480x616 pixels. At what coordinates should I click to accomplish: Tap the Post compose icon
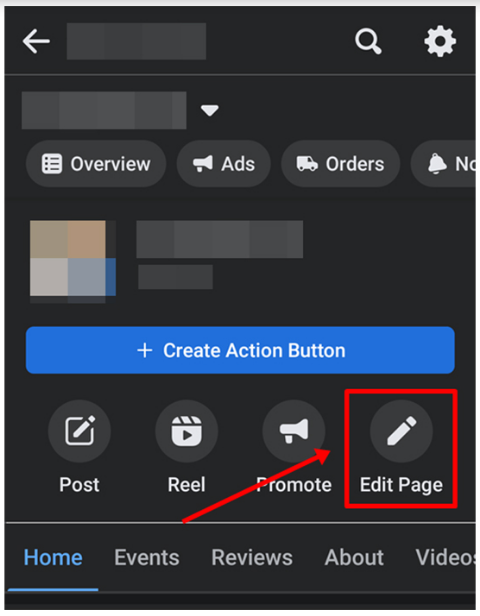click(79, 431)
